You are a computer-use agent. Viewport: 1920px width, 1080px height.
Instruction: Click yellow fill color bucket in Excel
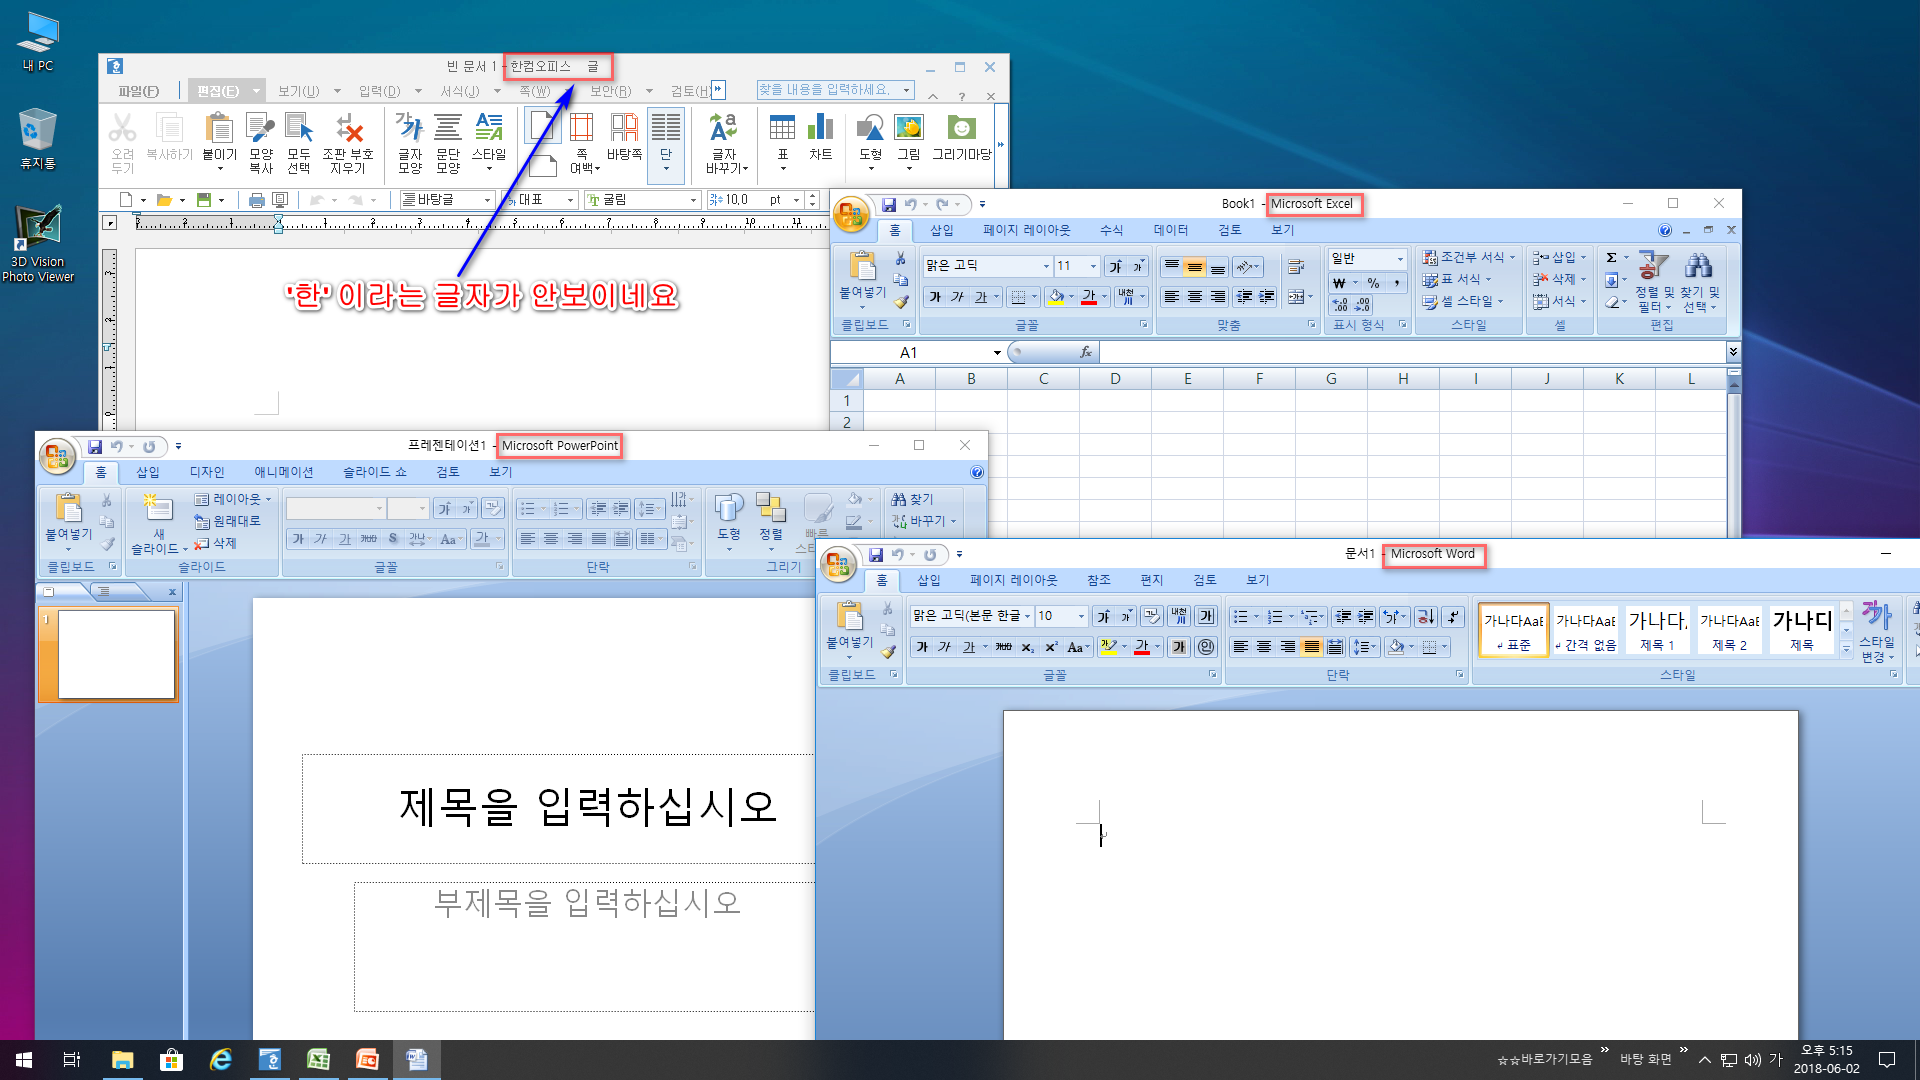click(1056, 297)
